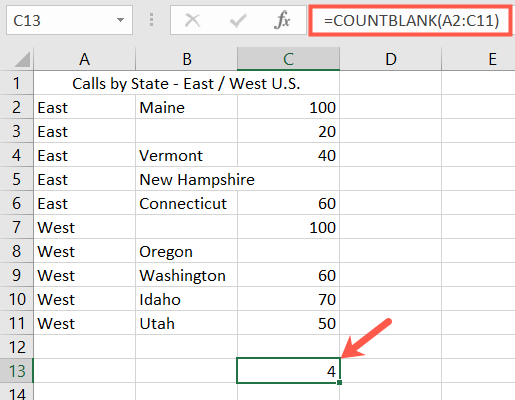Viewport: 515px width, 400px height.
Task: Select row 8 header
Action: coord(17,251)
